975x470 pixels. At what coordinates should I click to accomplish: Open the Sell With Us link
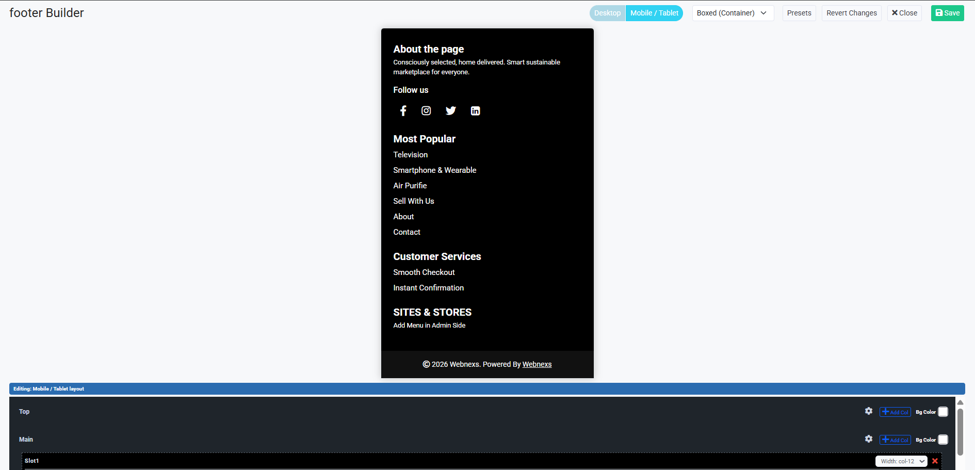(414, 201)
